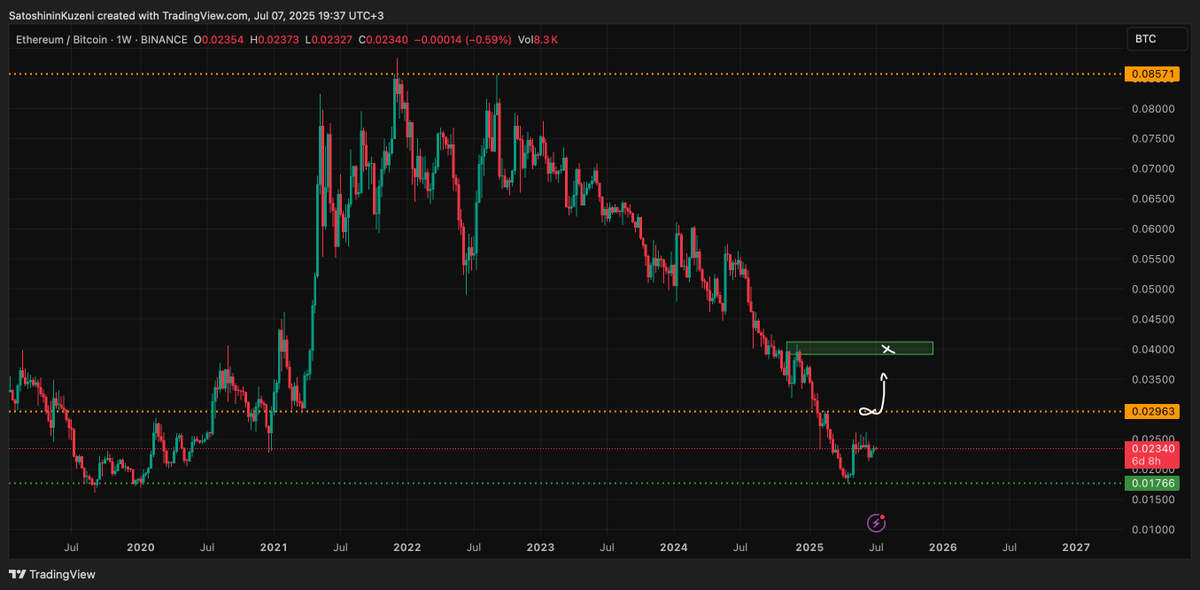Image resolution: width=1200 pixels, height=590 pixels.
Task: Click the 0.03500 price axis tick
Action: coord(1152,380)
